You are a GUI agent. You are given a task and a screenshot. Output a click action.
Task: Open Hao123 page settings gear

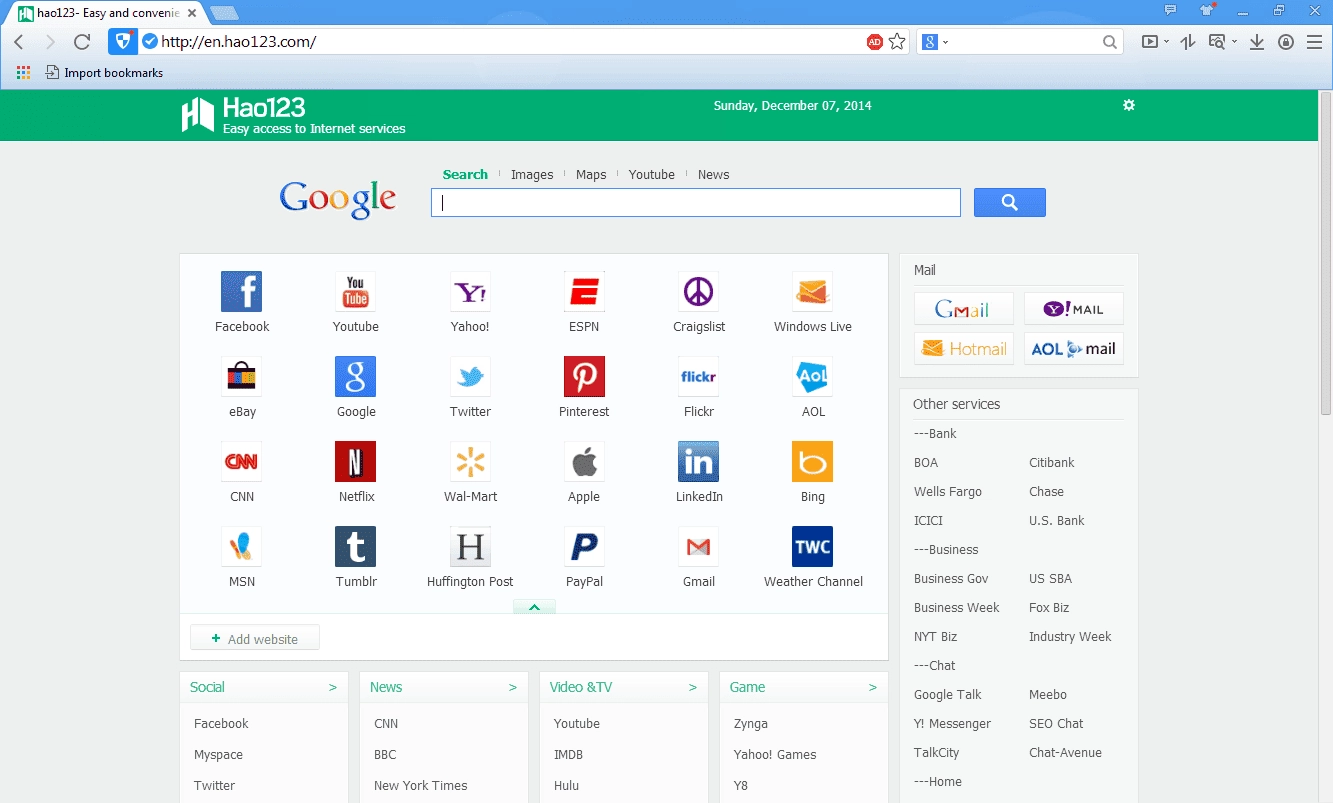(x=1129, y=105)
